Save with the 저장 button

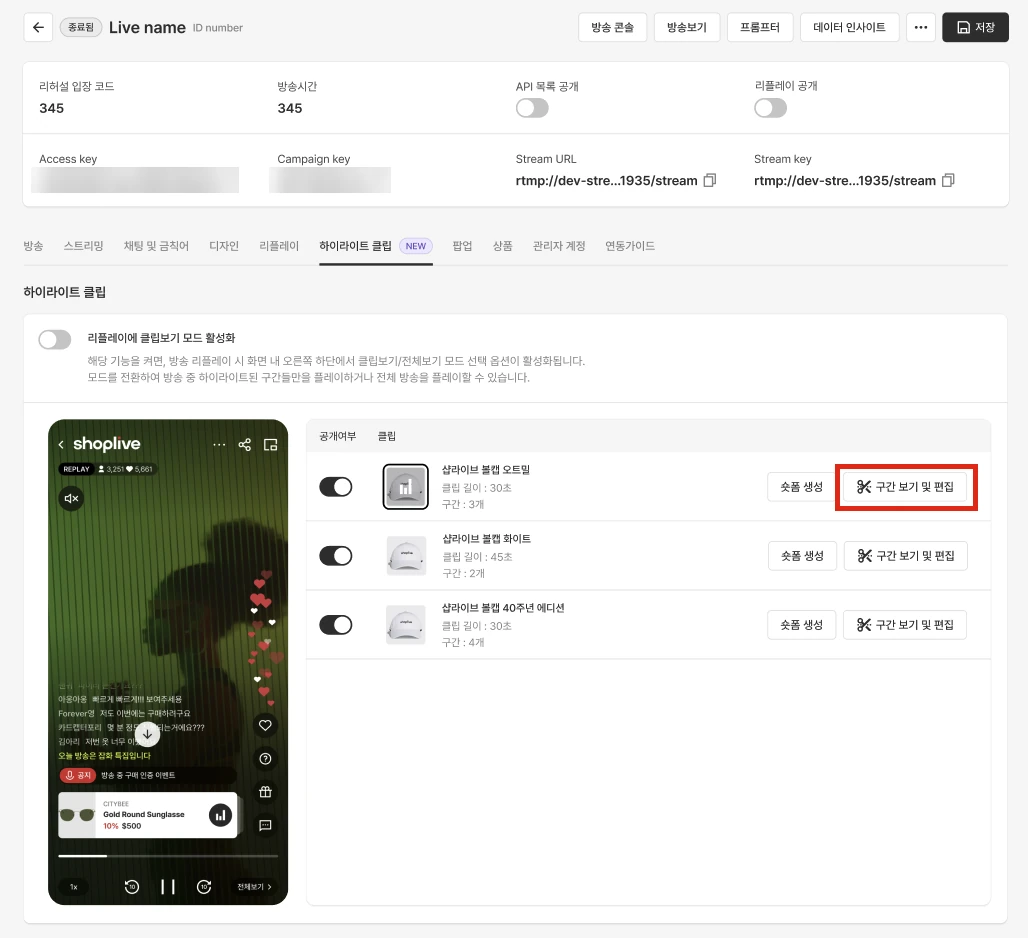pos(975,28)
